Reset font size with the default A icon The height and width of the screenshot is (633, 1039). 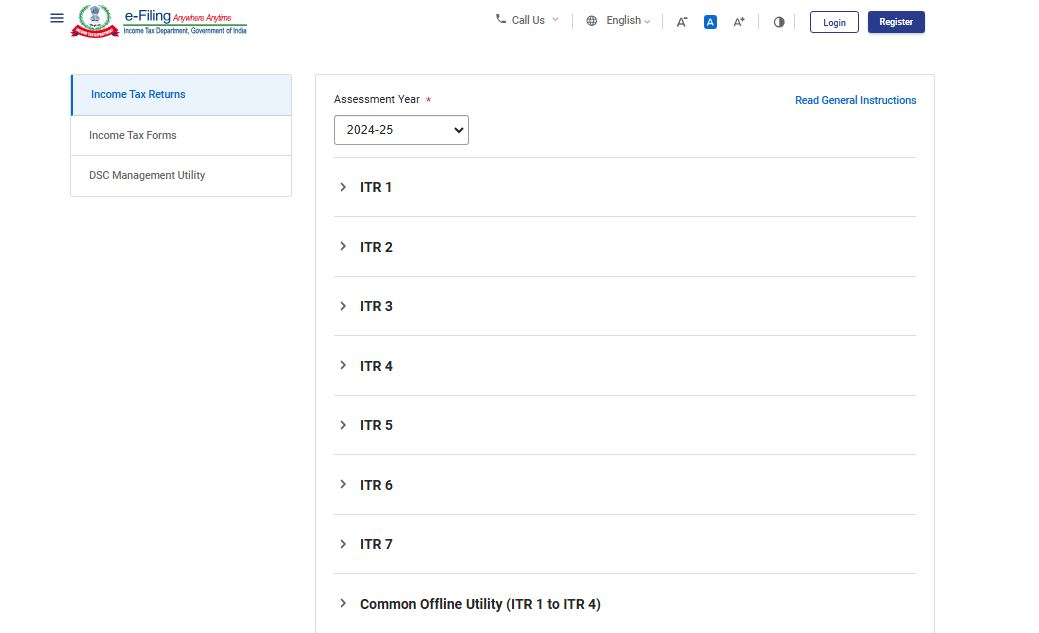[710, 22]
